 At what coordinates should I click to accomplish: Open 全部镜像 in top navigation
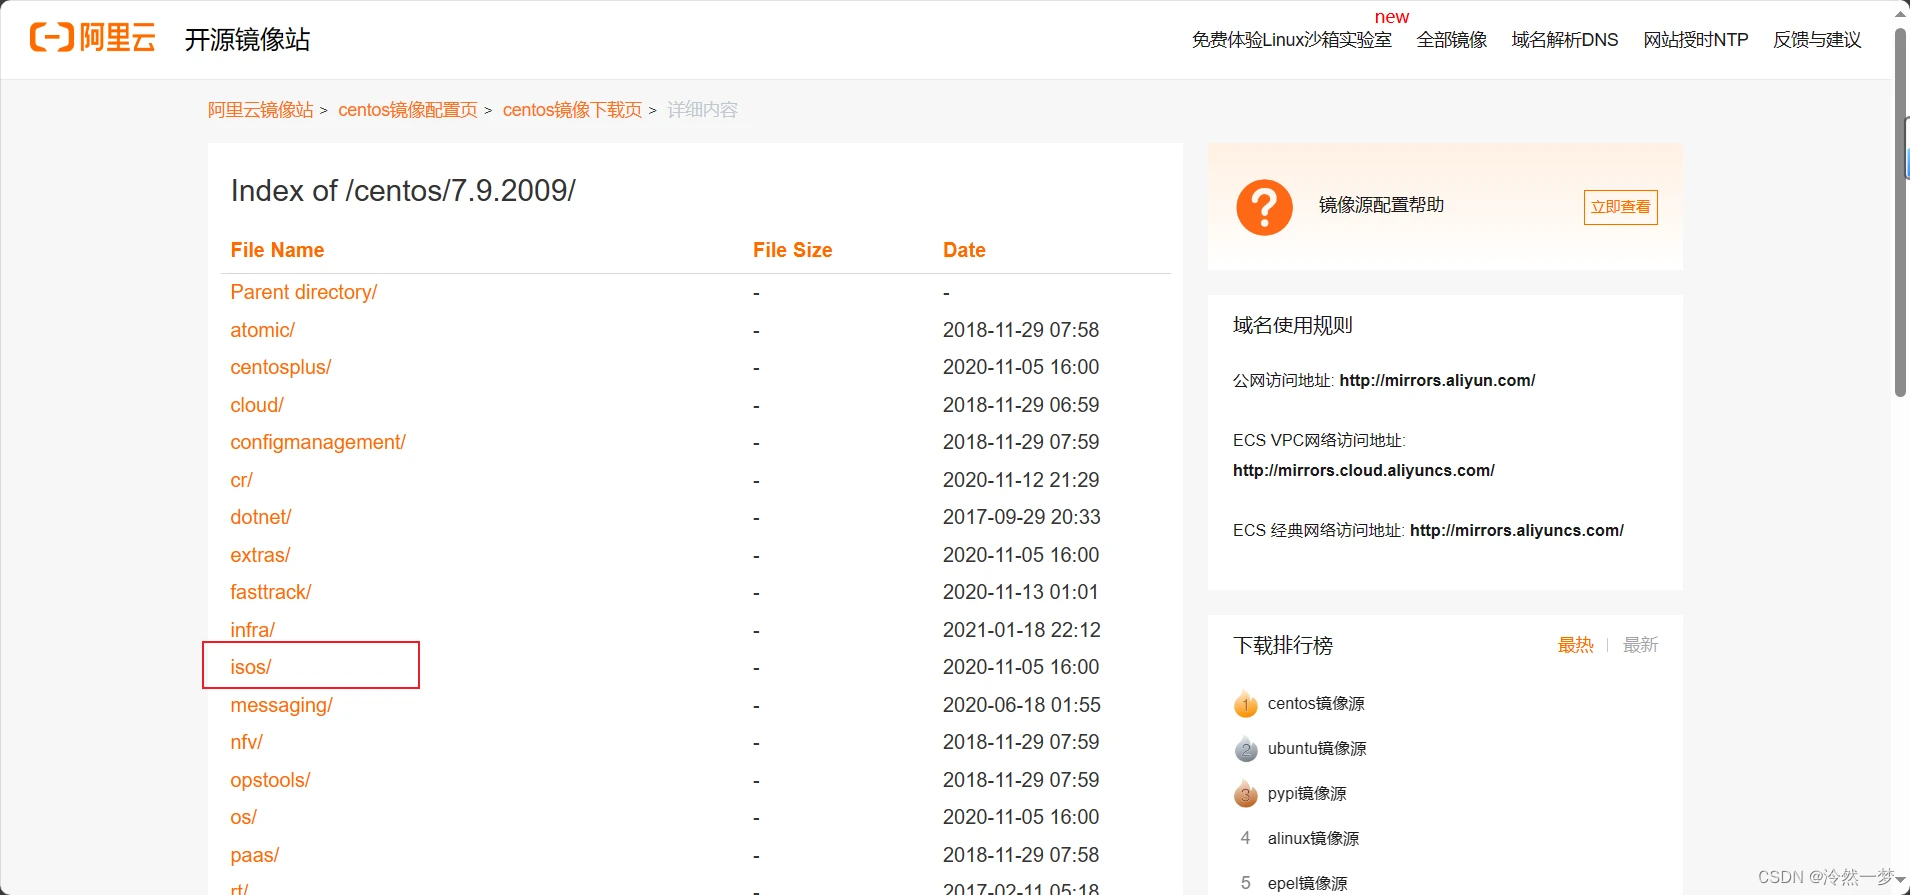pos(1451,40)
